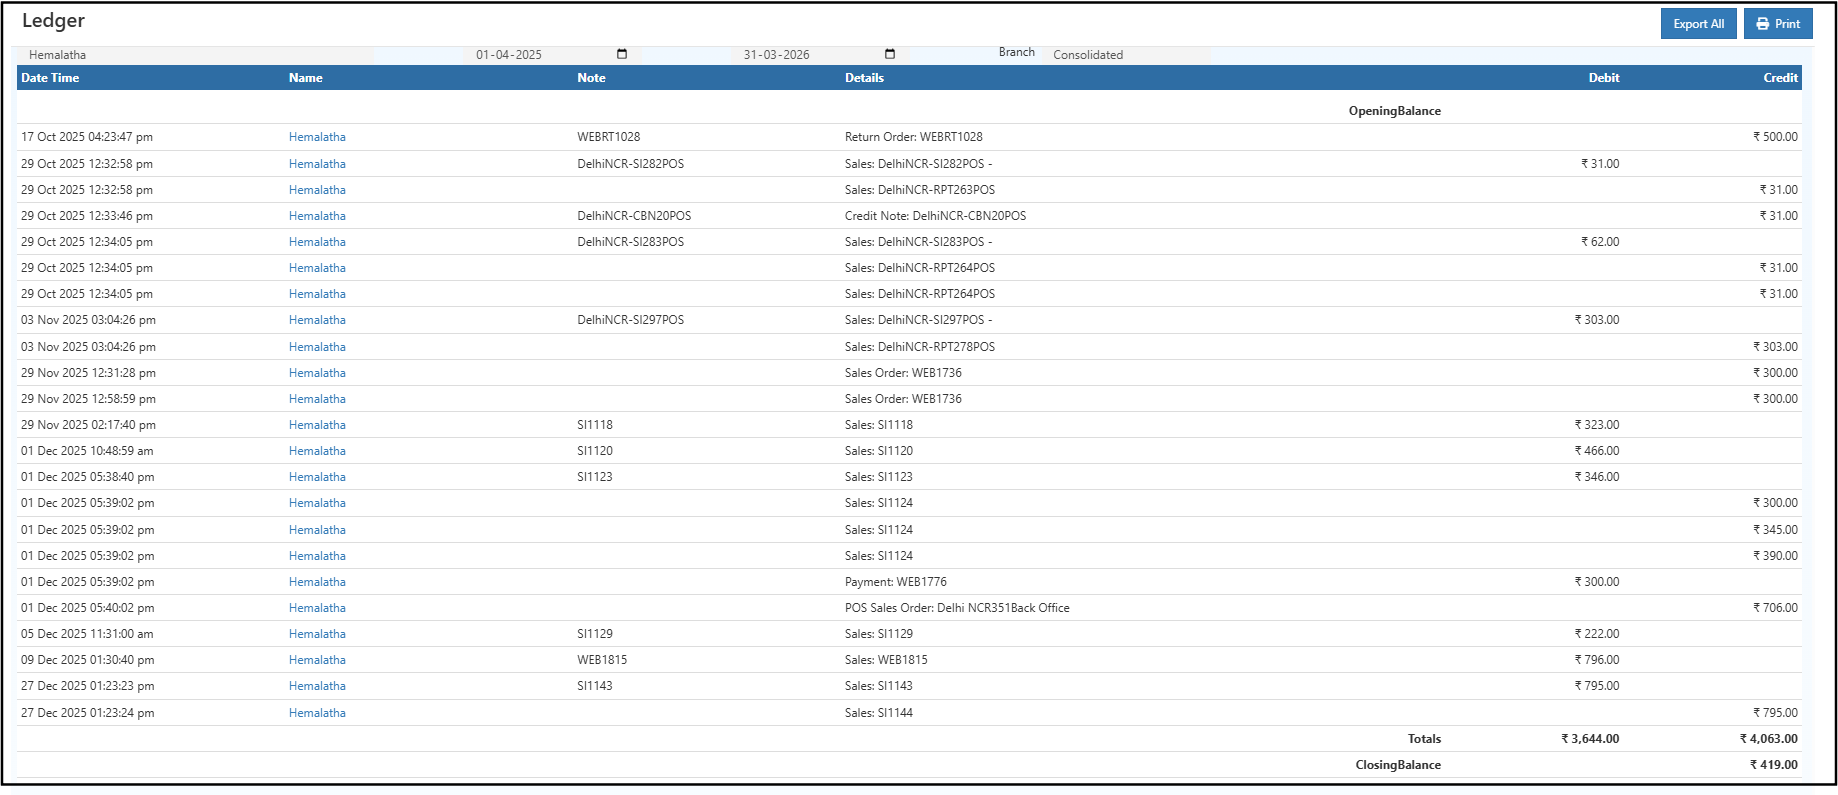Click the OpeningBalance label

pos(1394,111)
